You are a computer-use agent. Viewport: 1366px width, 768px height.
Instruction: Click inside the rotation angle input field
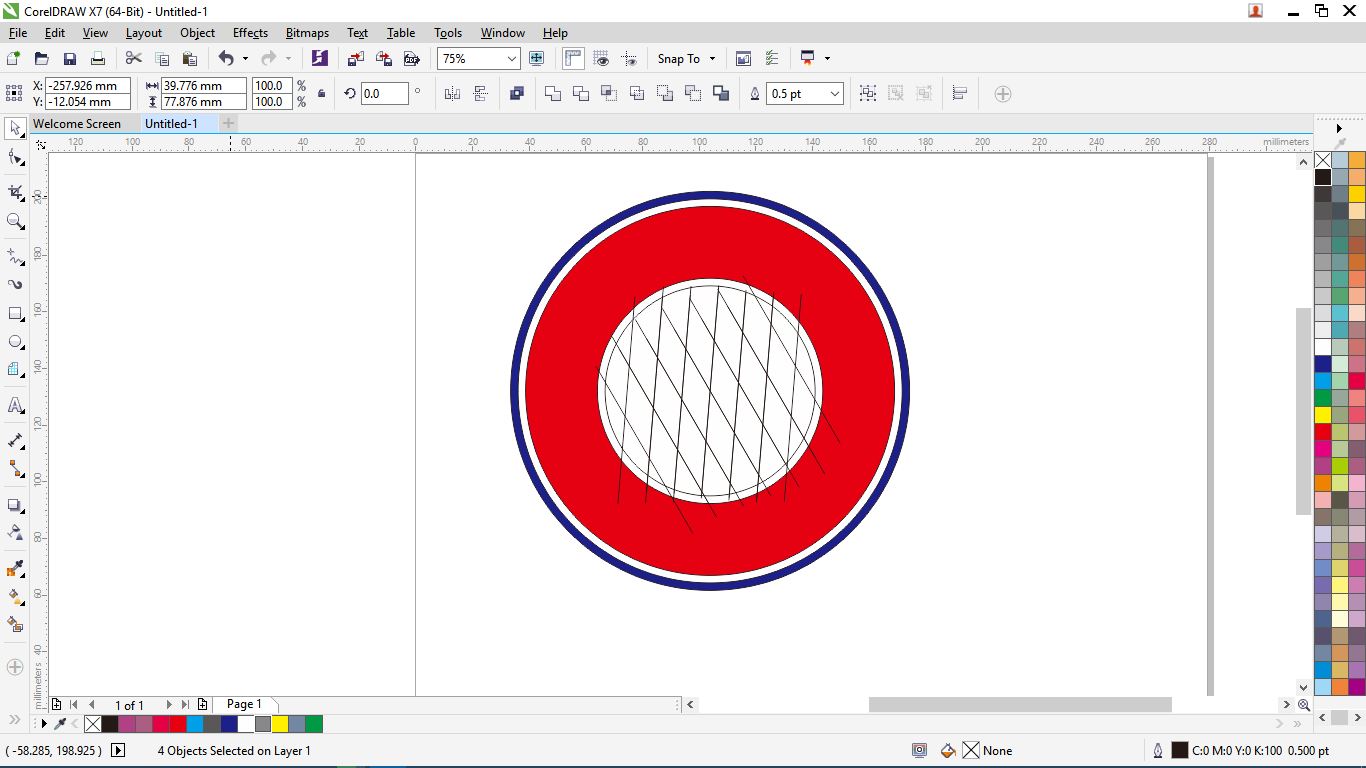pyautogui.click(x=385, y=93)
